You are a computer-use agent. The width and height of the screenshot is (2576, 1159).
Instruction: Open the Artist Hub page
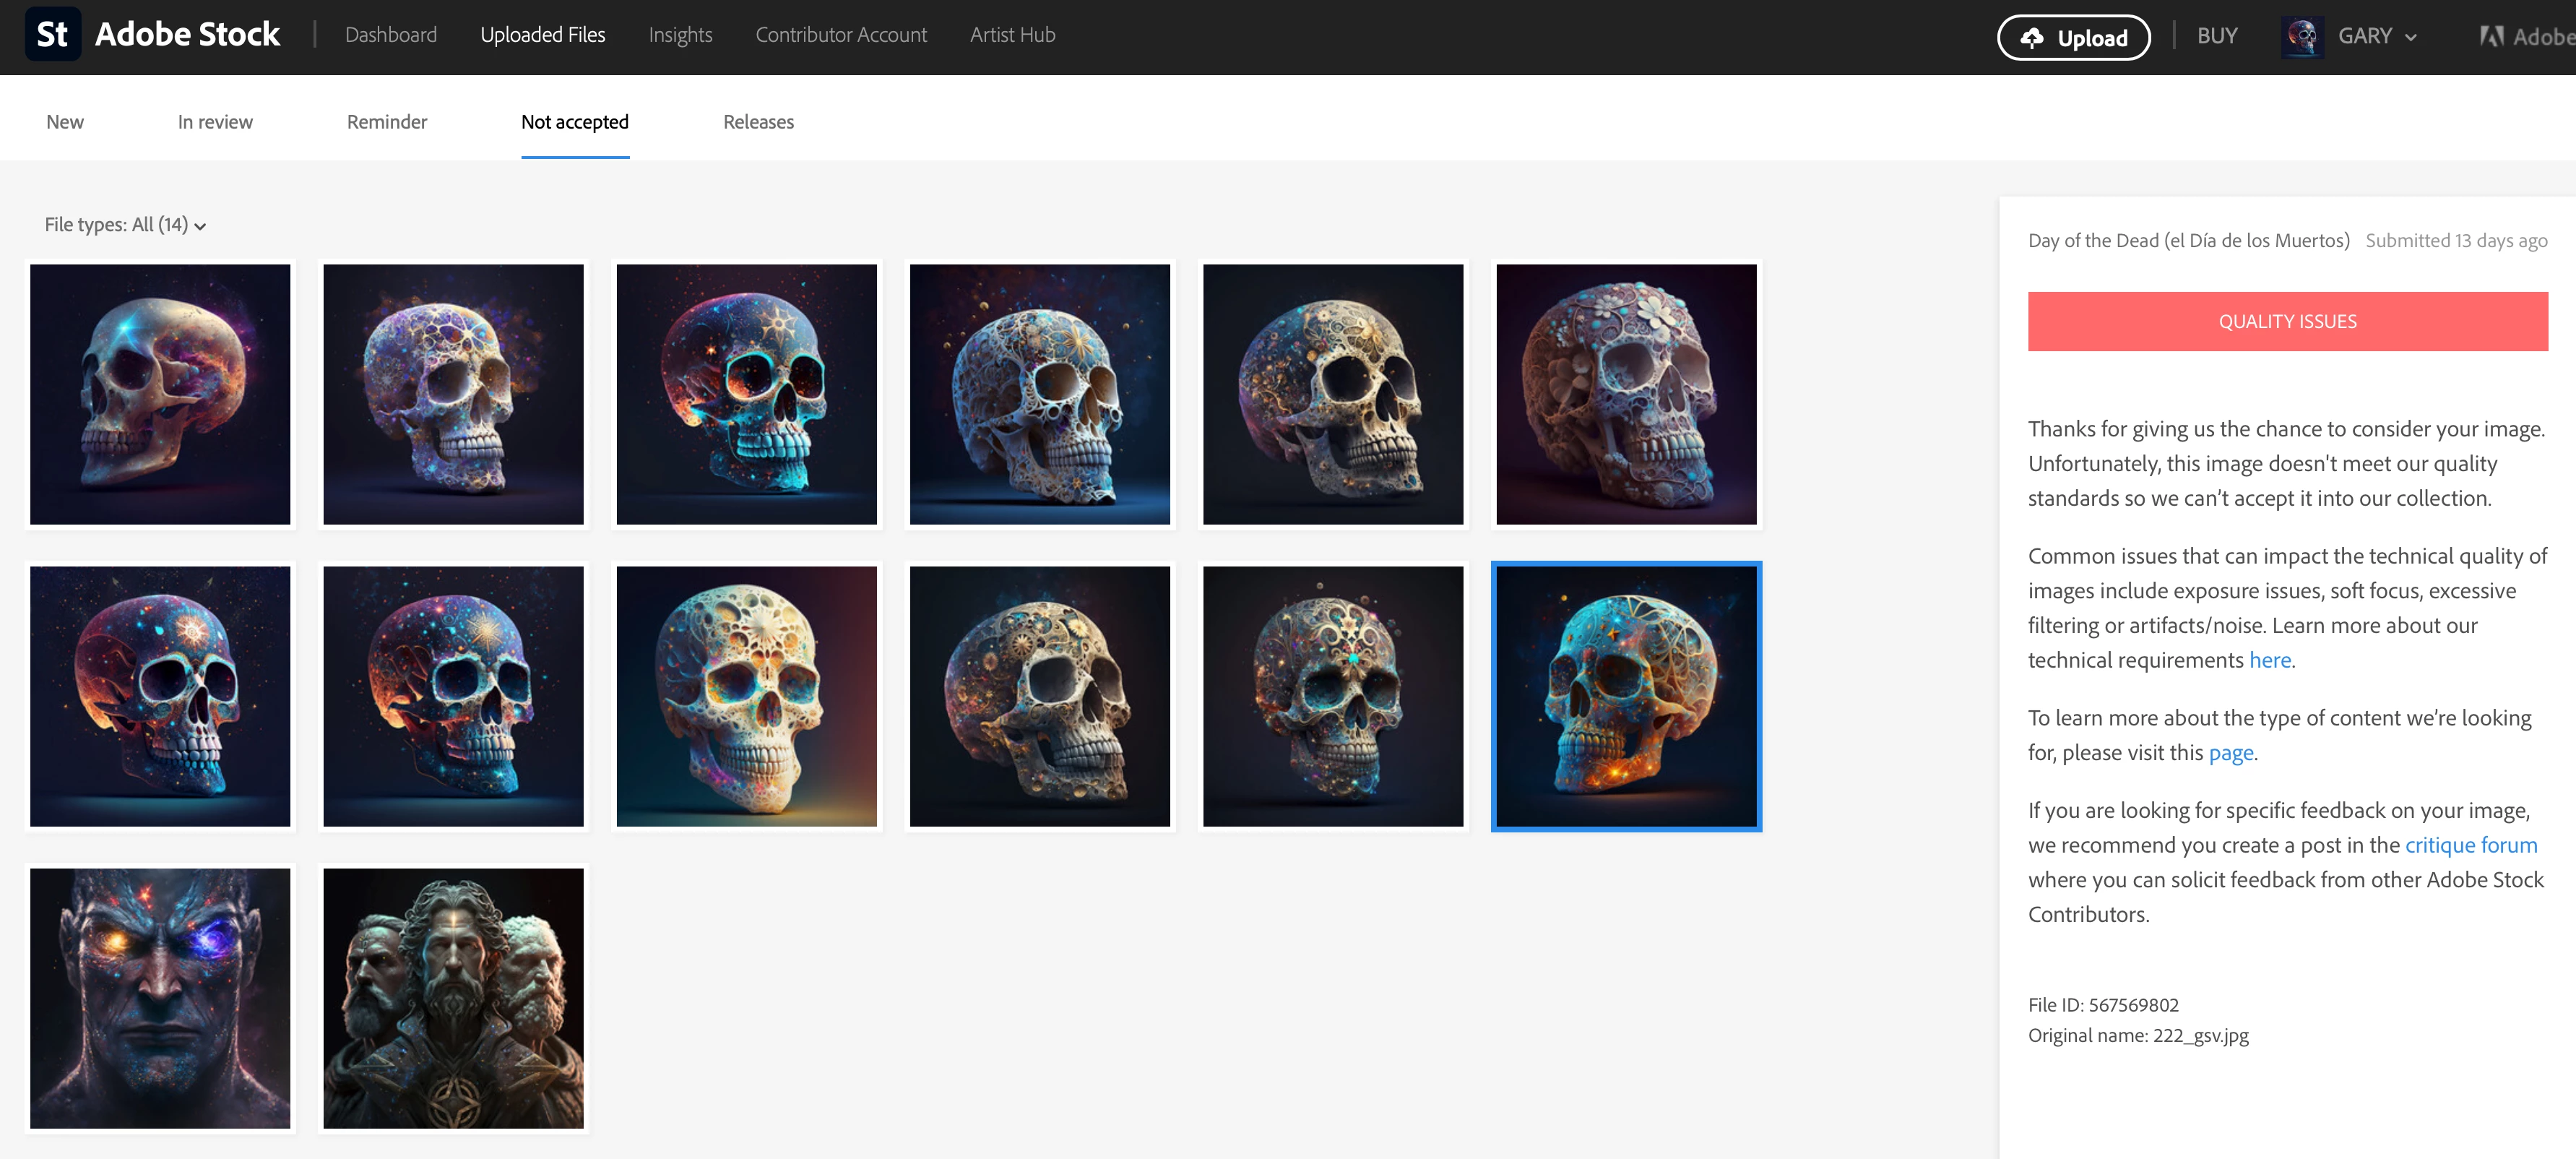pos(1012,35)
